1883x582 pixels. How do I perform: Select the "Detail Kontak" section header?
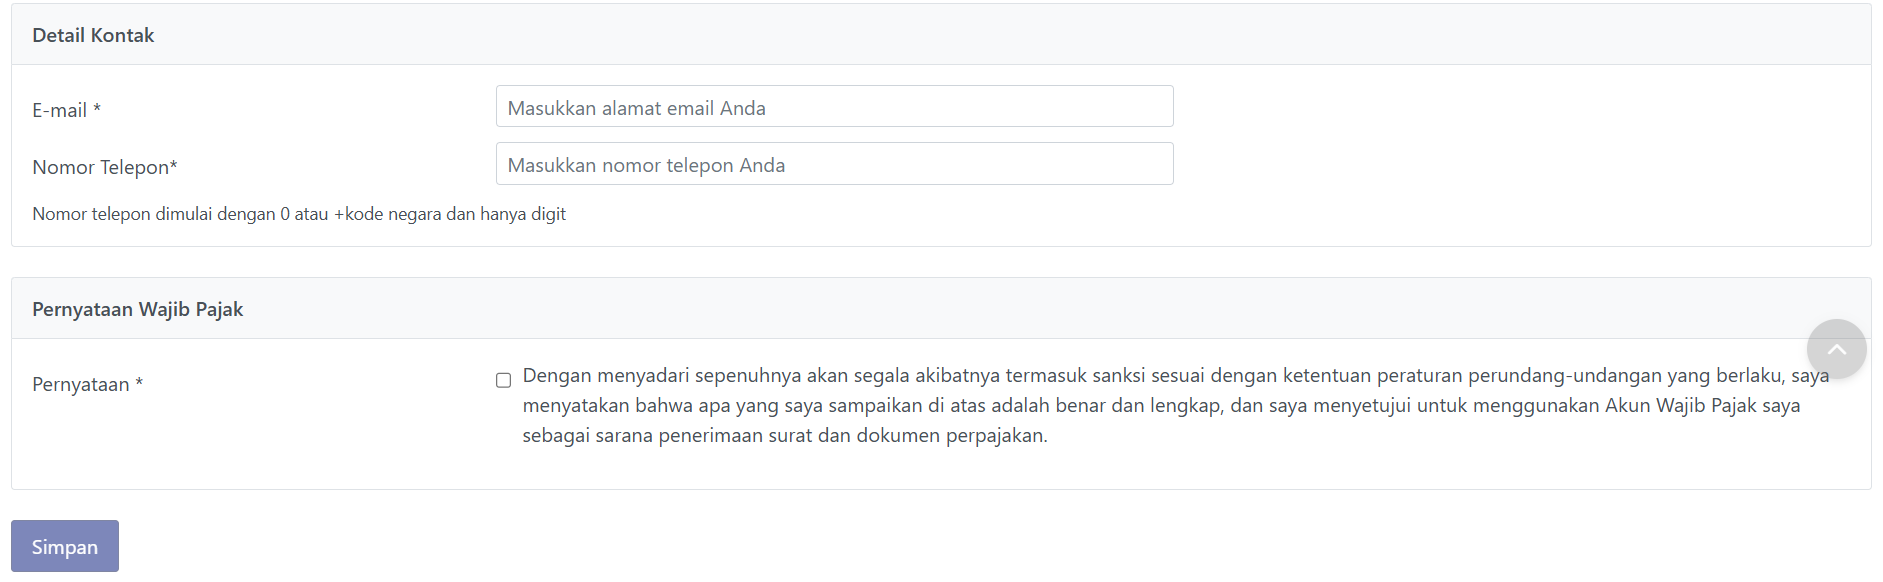pos(93,35)
